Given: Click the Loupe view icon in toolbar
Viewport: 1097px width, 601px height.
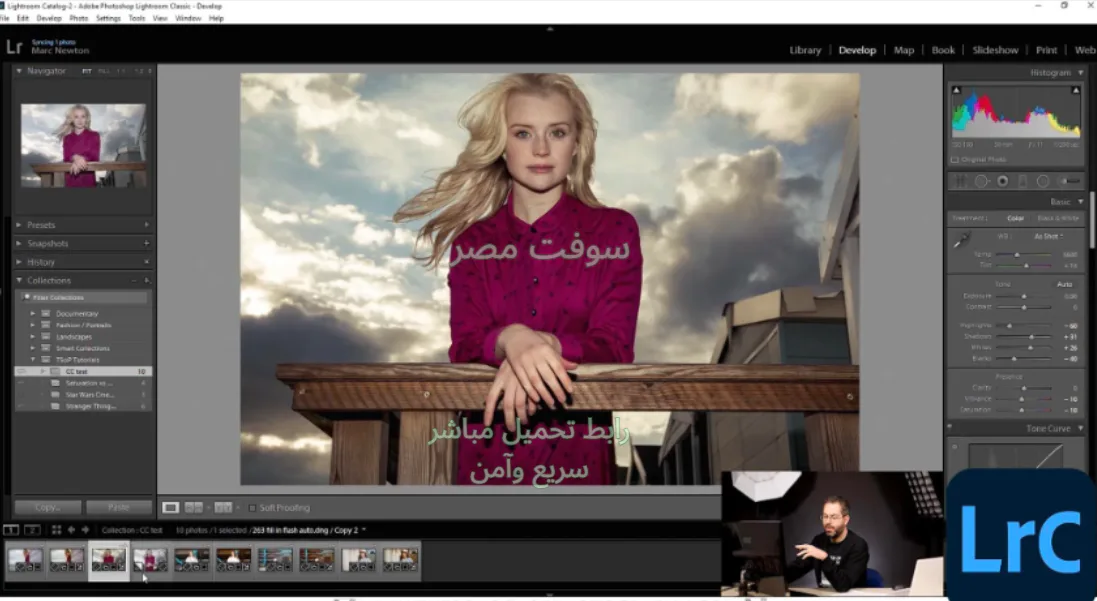Looking at the screenshot, I should tap(170, 507).
